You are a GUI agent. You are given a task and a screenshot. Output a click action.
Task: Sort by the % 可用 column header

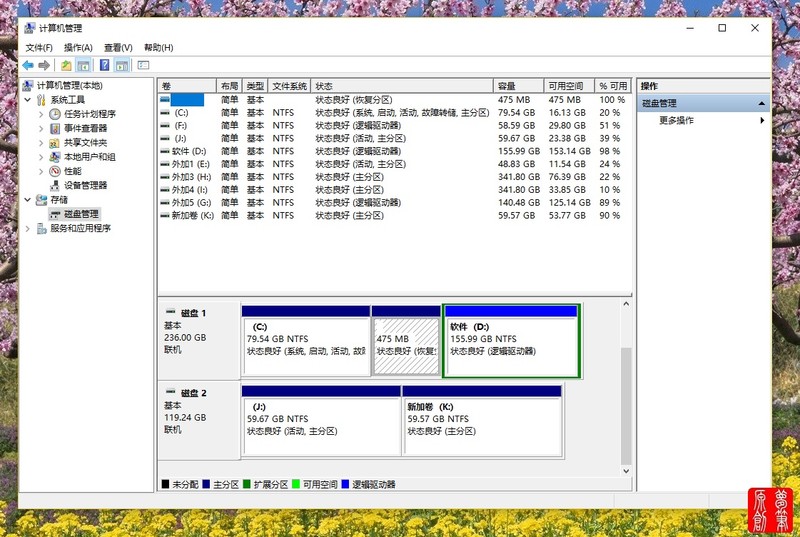point(613,86)
